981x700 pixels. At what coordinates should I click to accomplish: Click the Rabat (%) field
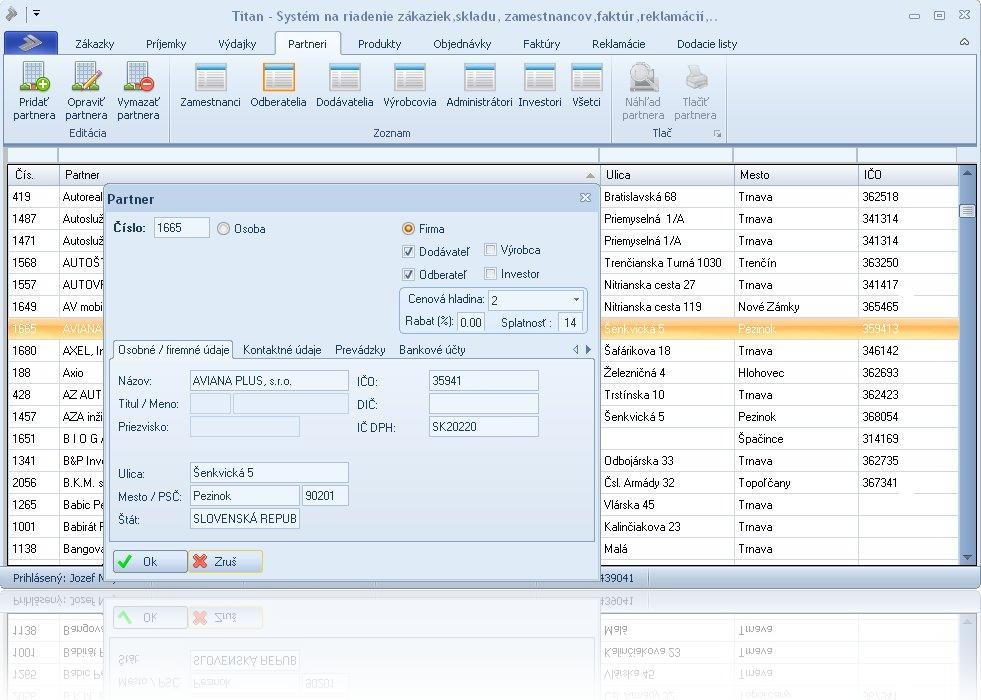tap(470, 323)
